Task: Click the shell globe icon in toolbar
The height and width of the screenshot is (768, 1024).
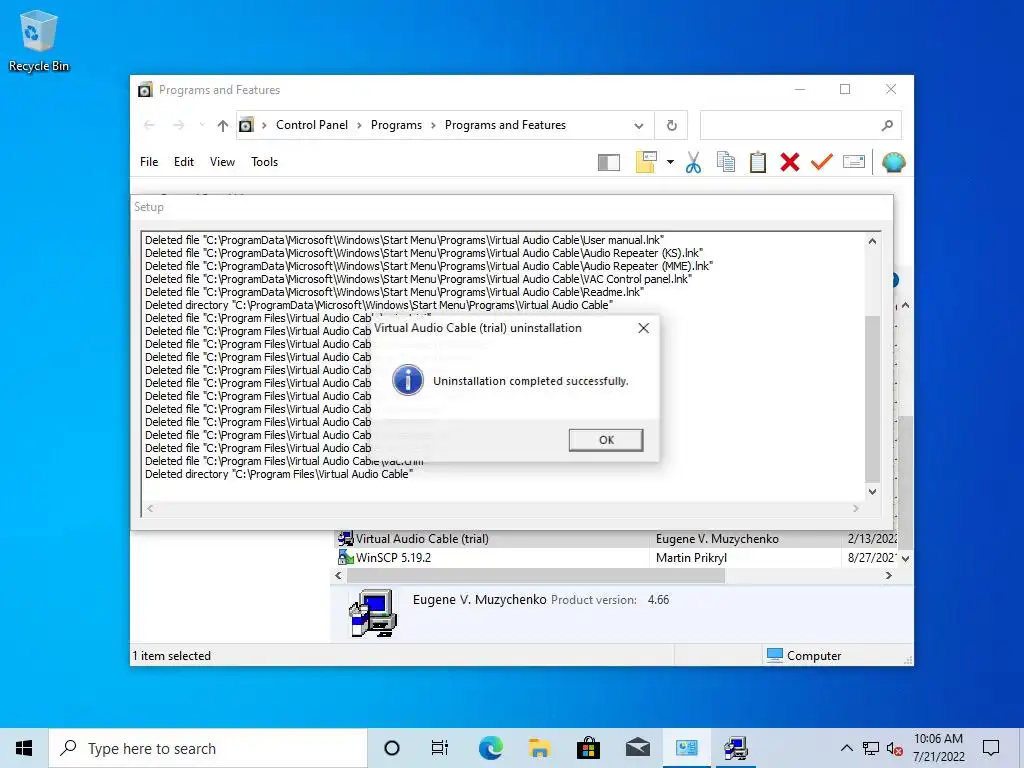Action: coord(893,162)
